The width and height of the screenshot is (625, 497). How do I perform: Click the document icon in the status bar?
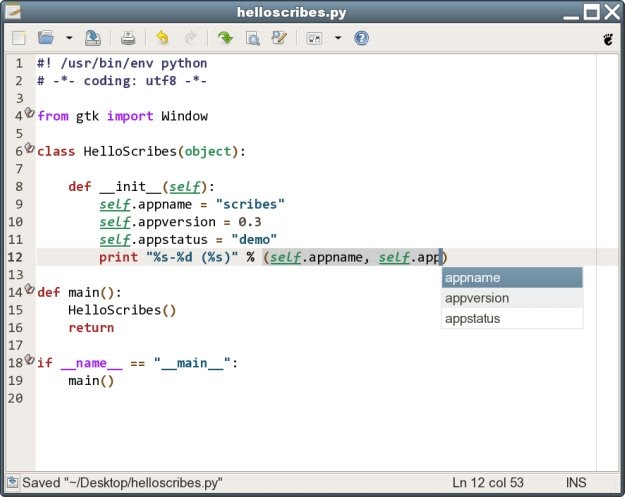point(12,482)
